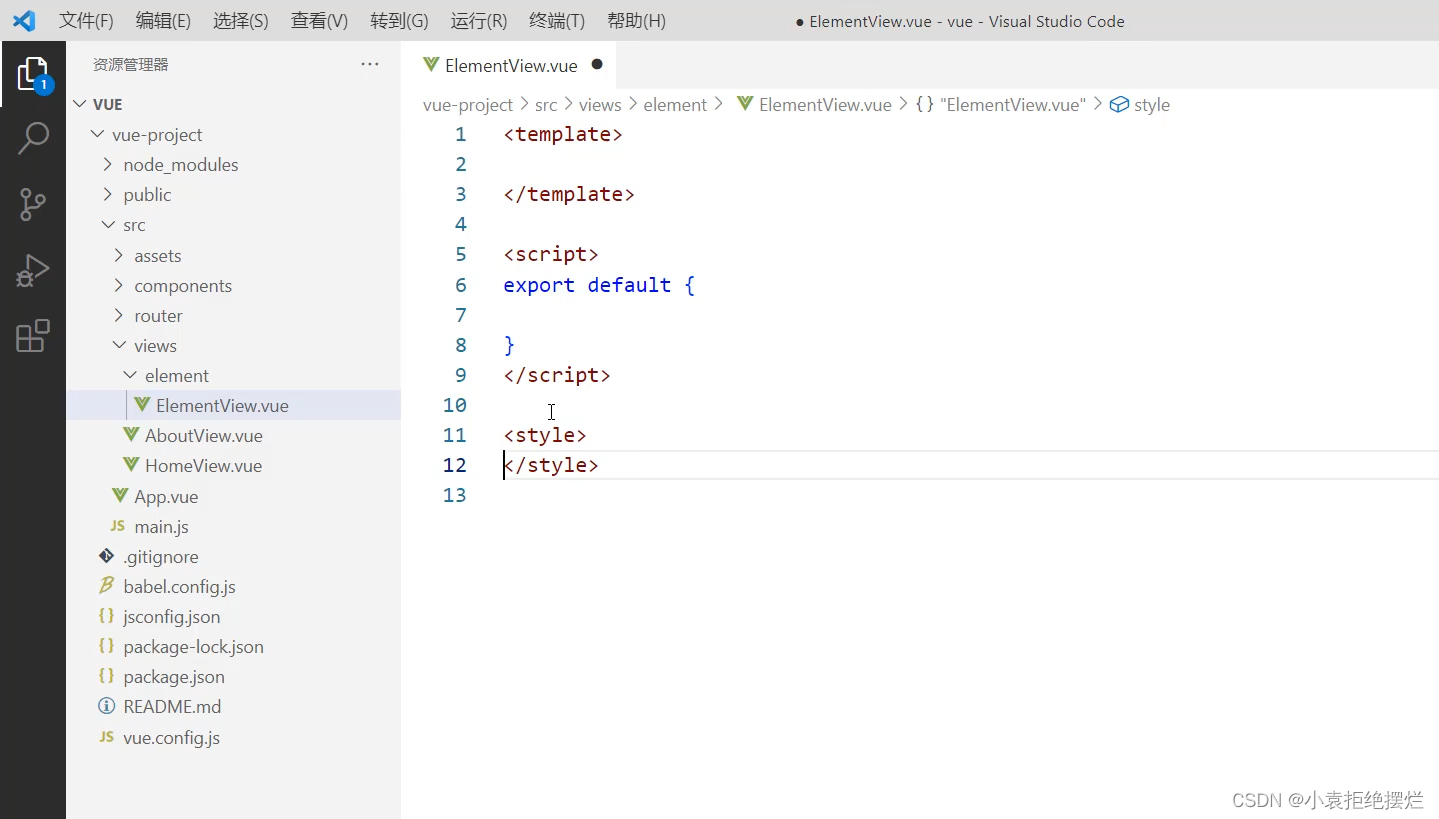Click JSON braces icon beside package.json

click(107, 676)
